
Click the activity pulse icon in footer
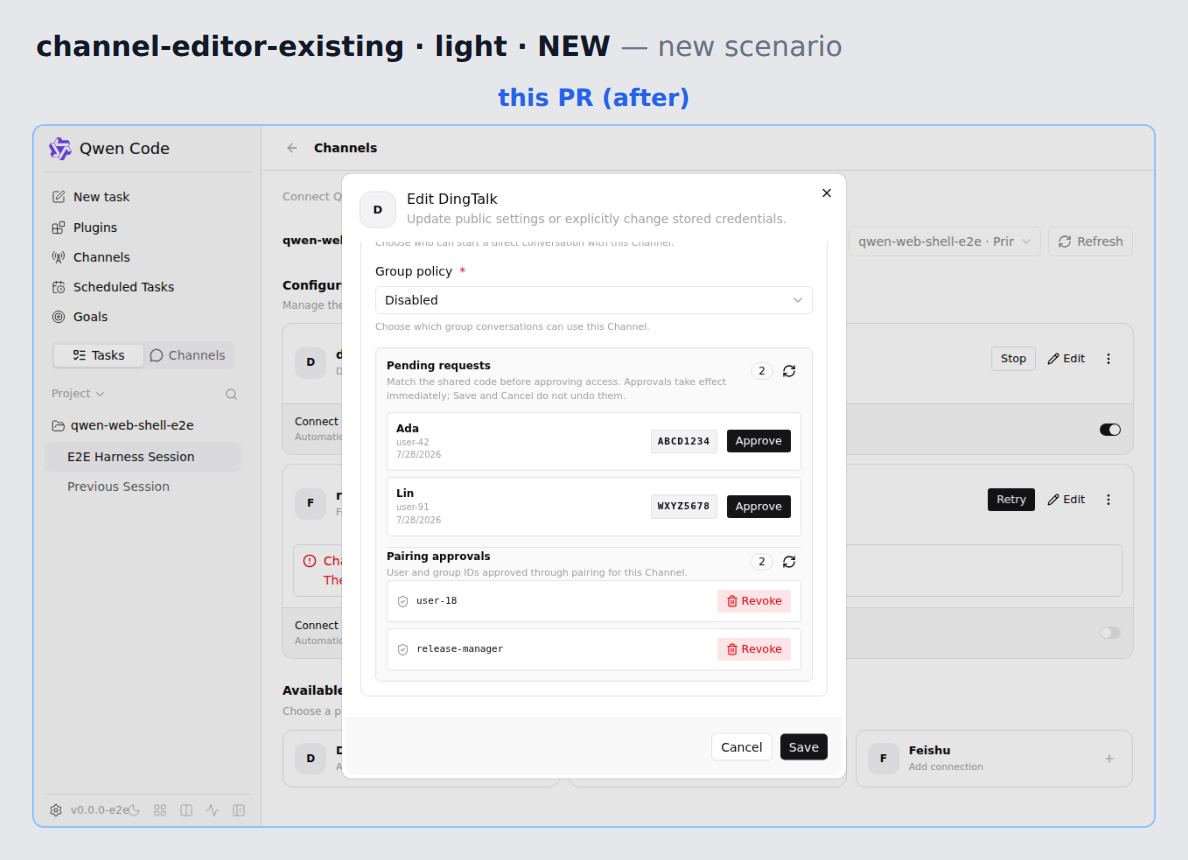(213, 810)
